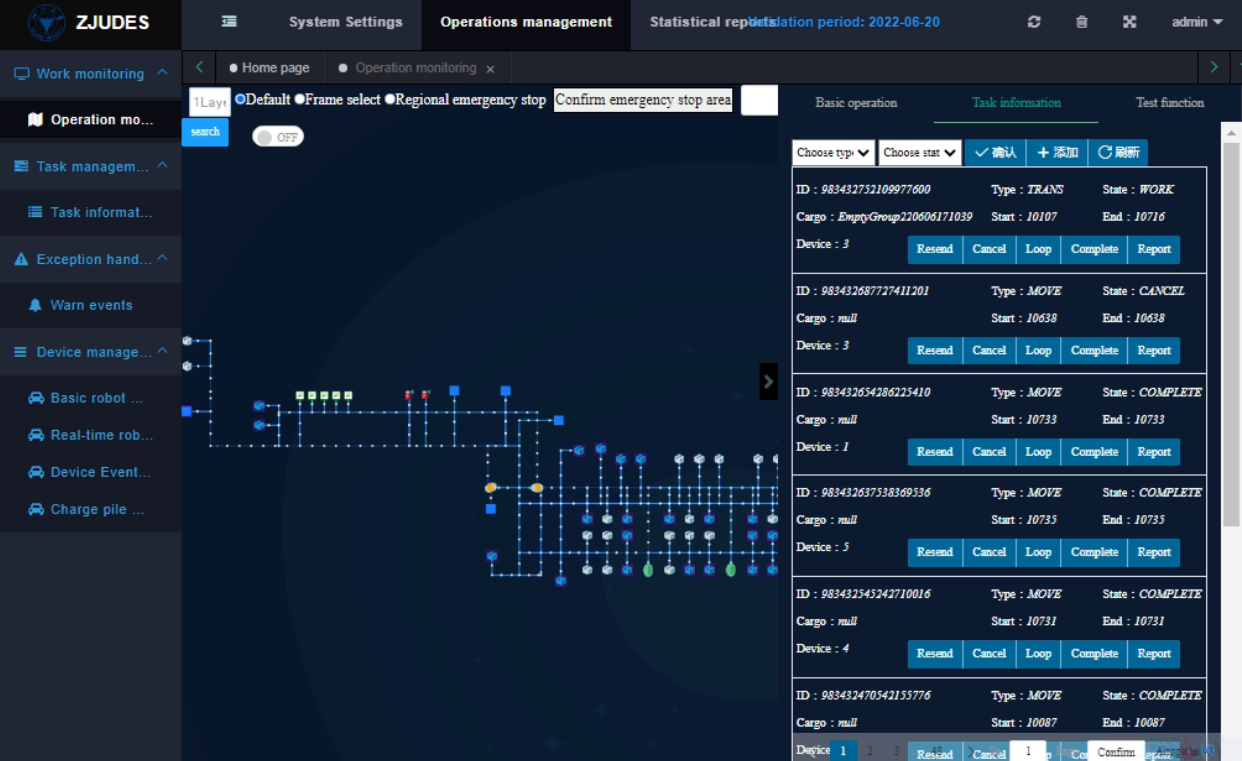1242x761 pixels.
Task: Open Warn events with the bell icon
Action: pos(91,305)
